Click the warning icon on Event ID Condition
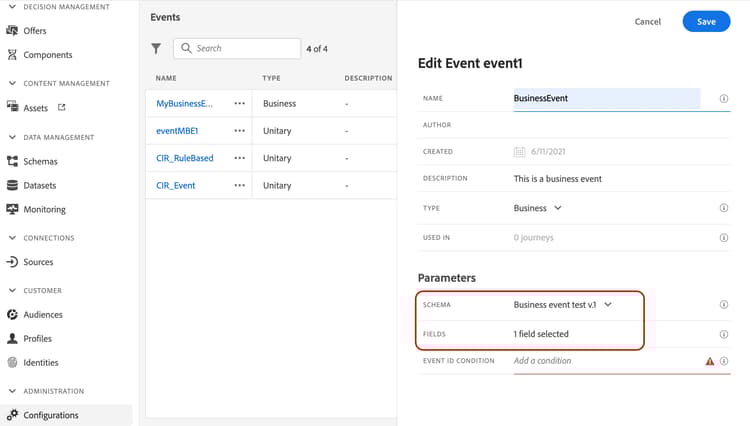Screen dimensions: 750x426 710,361
